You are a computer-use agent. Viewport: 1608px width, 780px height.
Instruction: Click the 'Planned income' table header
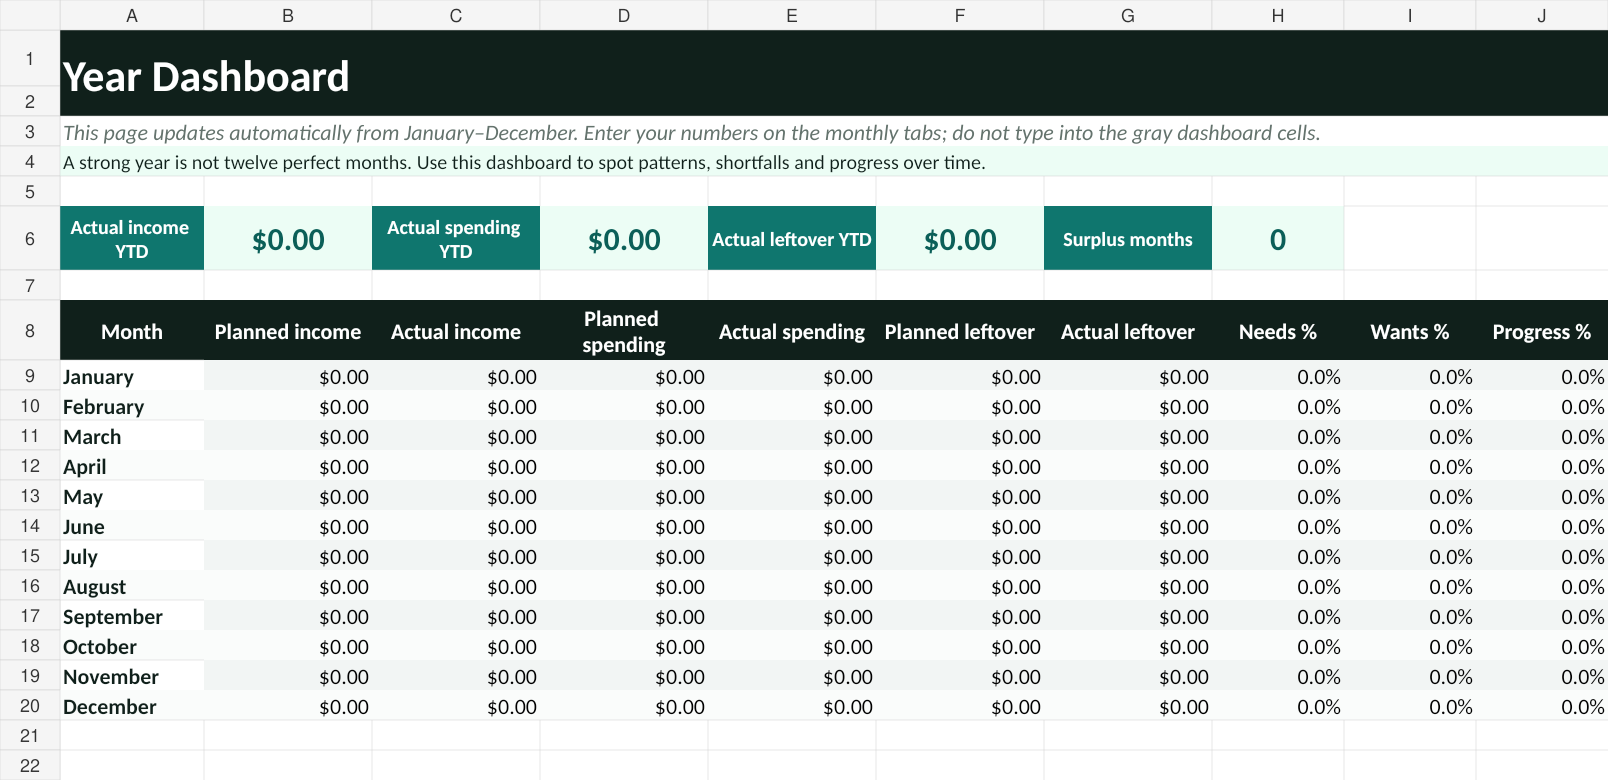click(288, 331)
